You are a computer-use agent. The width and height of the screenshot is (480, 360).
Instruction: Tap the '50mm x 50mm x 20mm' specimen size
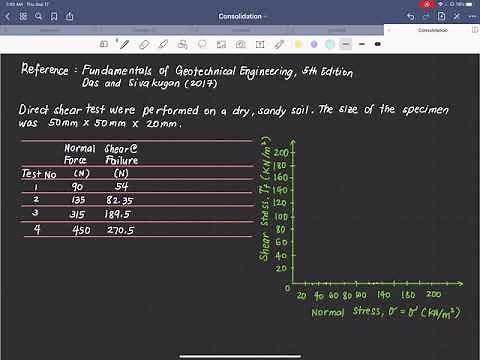pos(115,123)
